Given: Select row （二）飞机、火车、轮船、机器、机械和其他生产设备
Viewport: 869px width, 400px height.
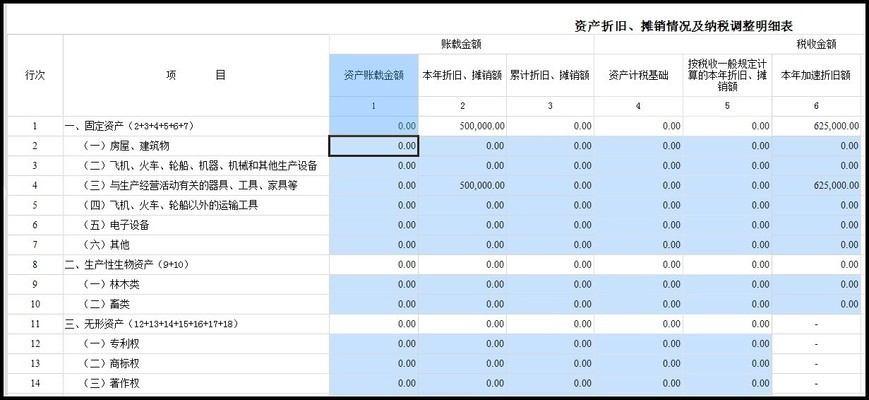Looking at the screenshot, I should [x=434, y=166].
